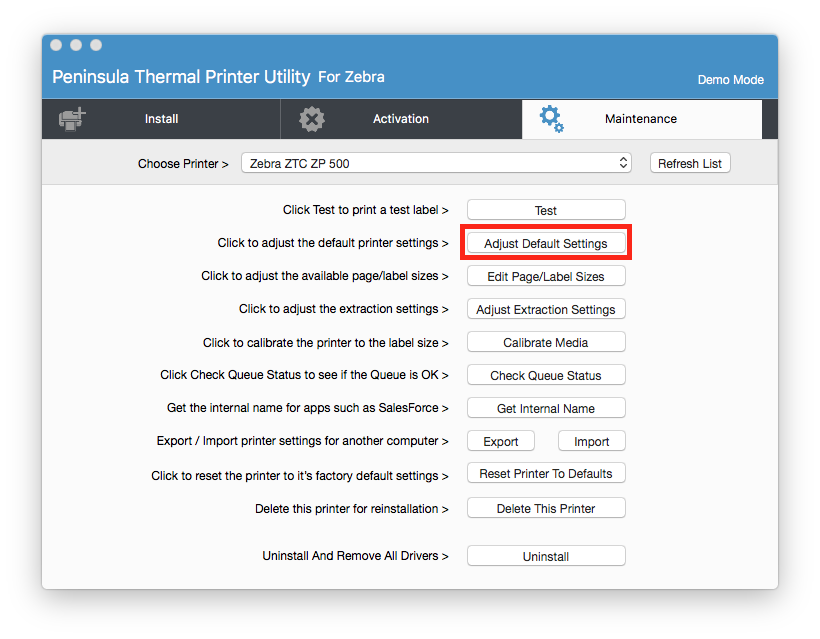Click the Calibrate Media button

[546, 342]
